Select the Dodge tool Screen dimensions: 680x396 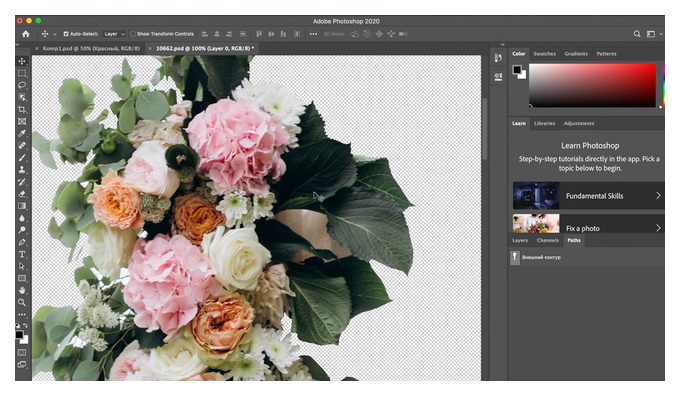click(22, 230)
